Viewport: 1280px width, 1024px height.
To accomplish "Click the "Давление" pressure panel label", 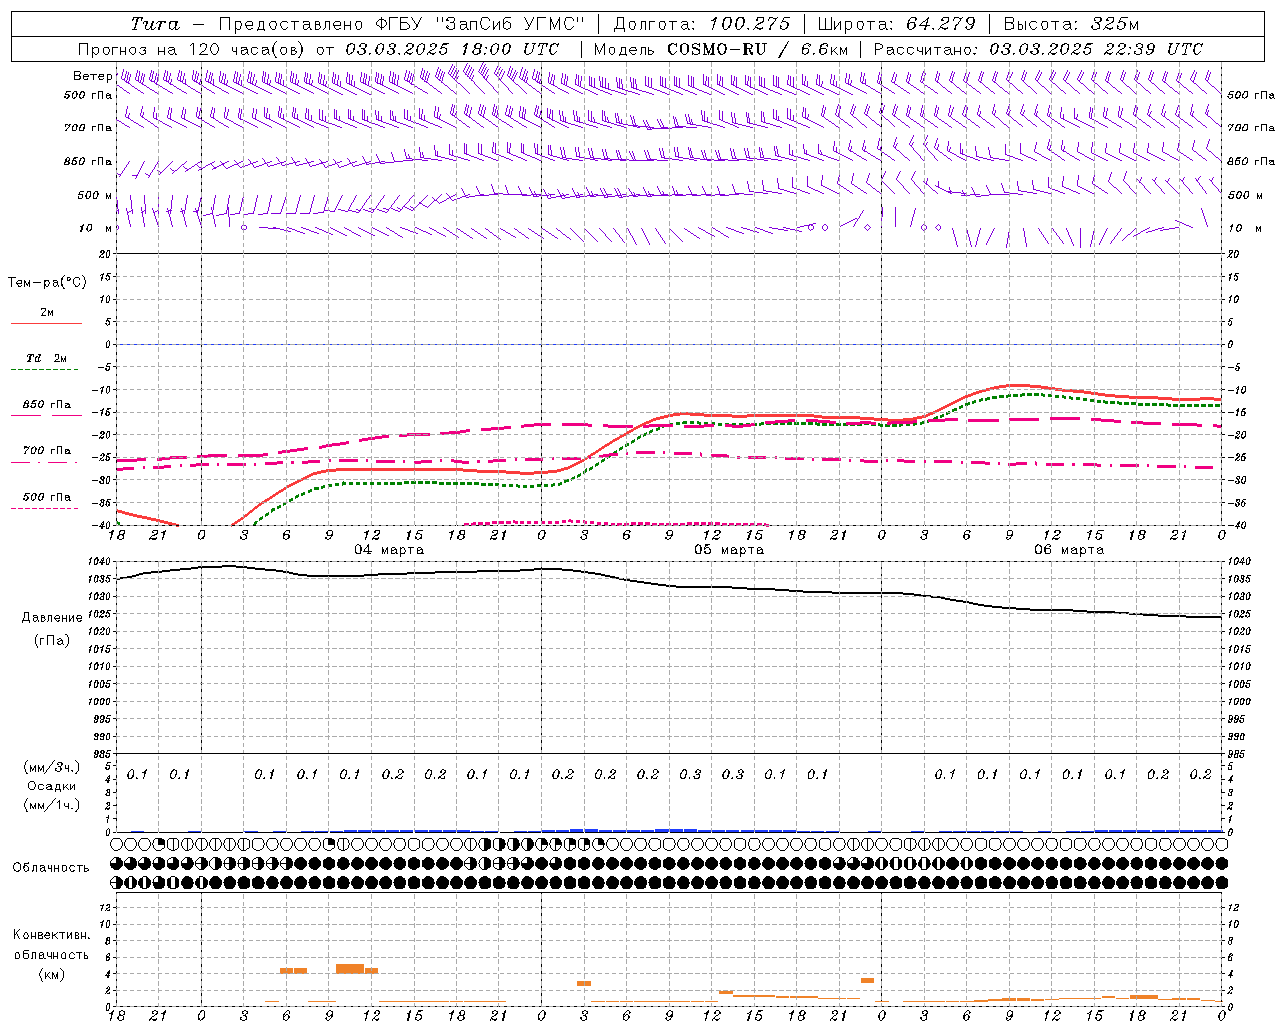I will (52, 618).
